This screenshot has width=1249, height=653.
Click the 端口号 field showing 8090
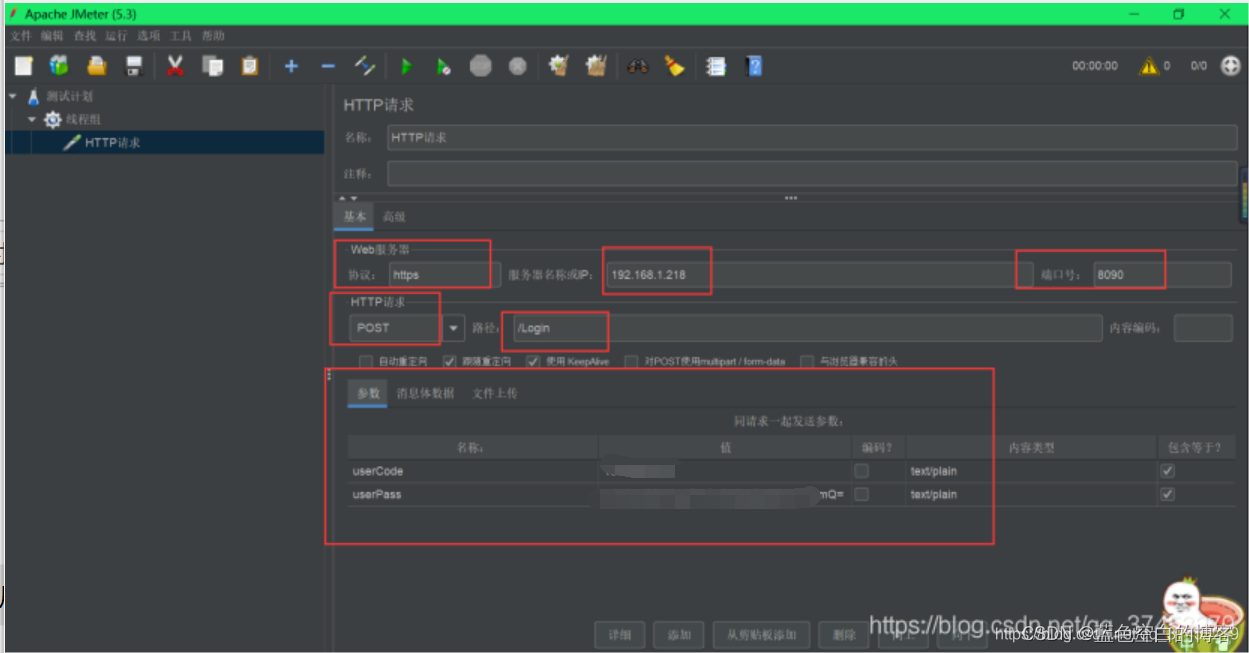(1161, 274)
